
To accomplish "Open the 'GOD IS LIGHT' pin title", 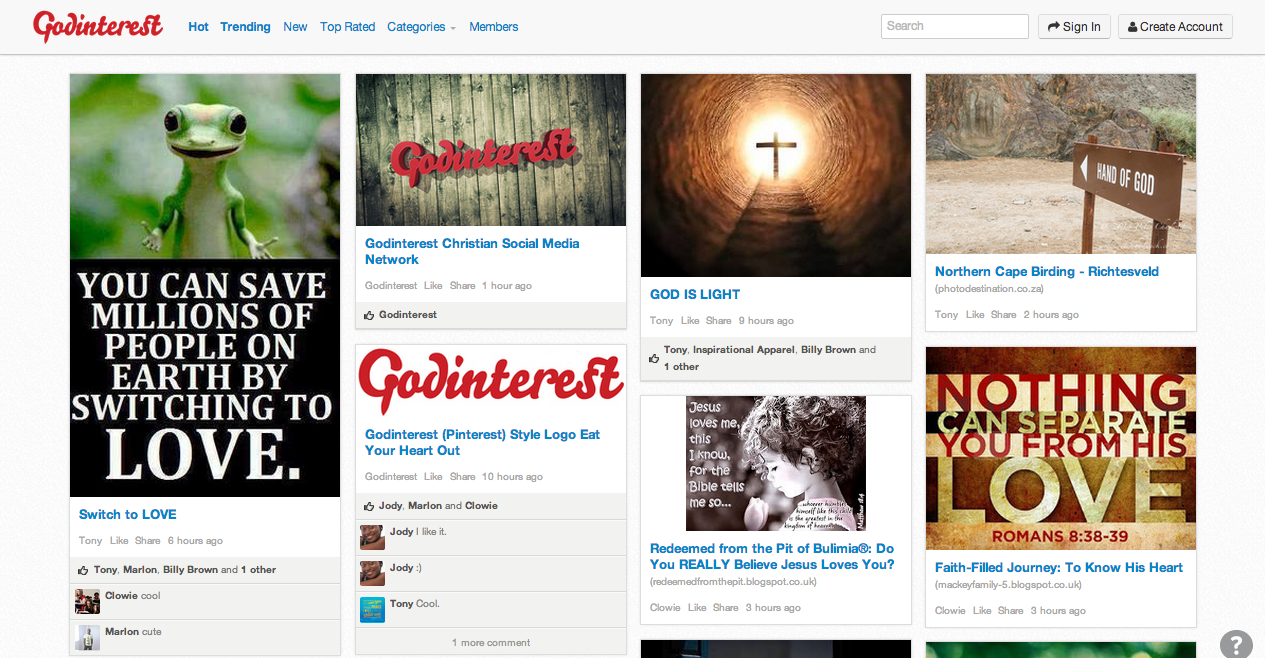I will tap(695, 295).
